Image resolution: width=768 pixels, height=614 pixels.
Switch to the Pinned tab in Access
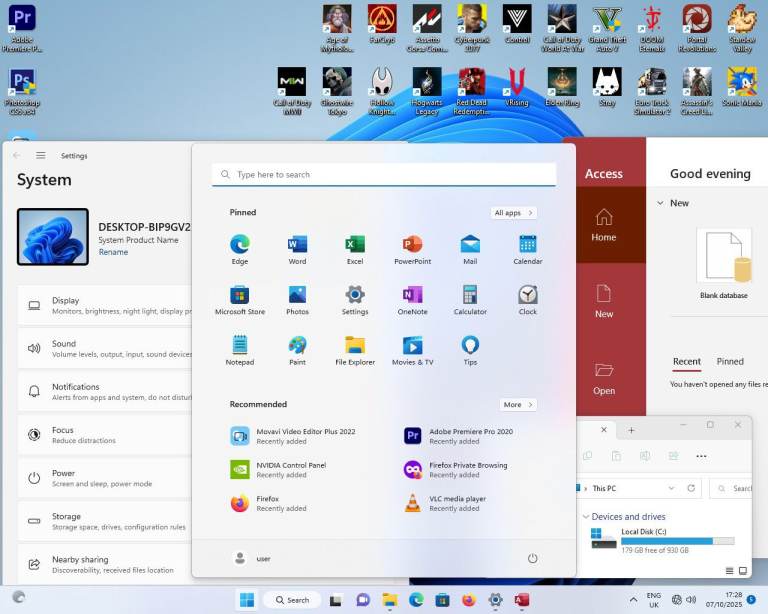(x=730, y=362)
